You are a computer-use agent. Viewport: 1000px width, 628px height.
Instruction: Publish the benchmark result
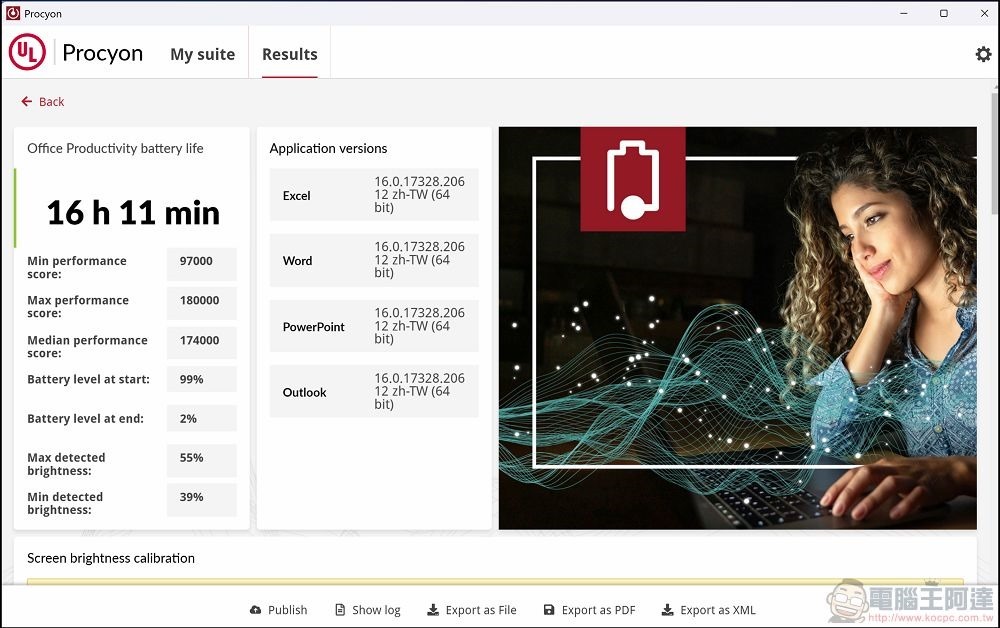(278, 610)
